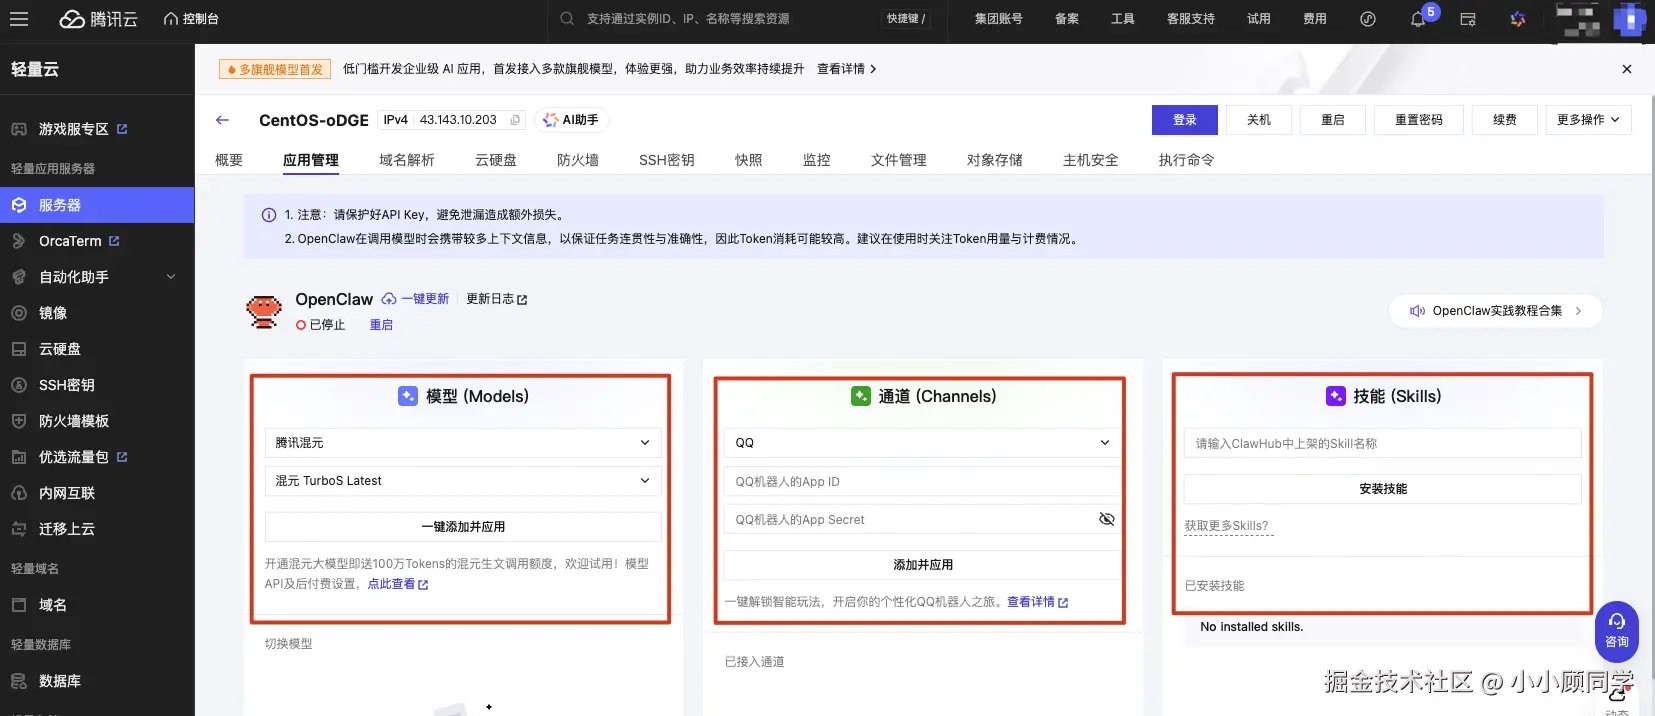Switch to the SSH密钥 tab
The width and height of the screenshot is (1655, 716).
(667, 160)
